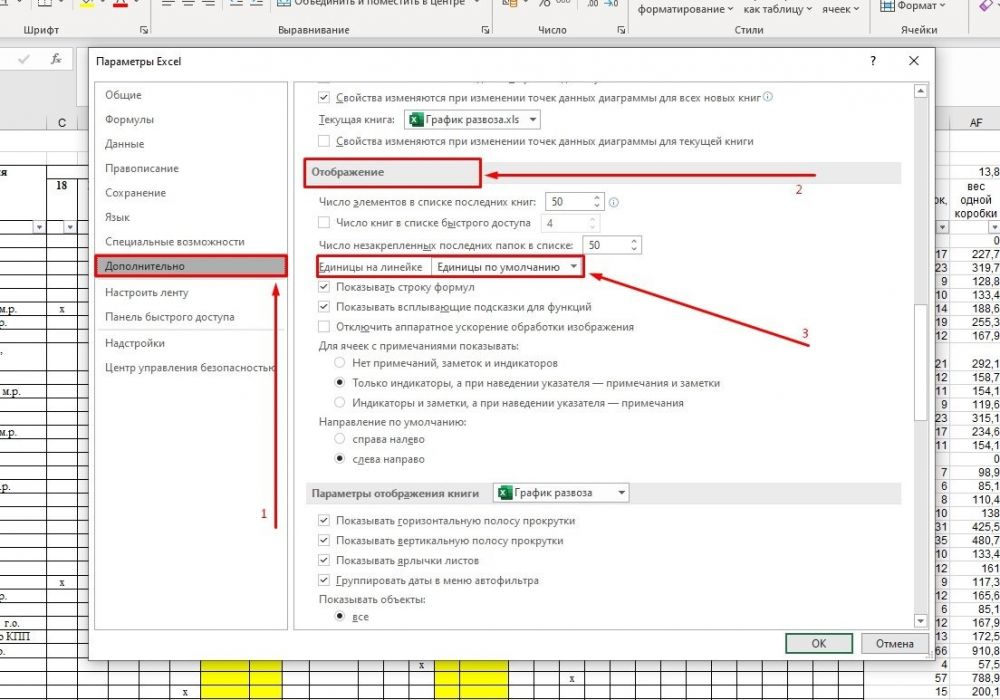Open the Настроить ленту category
Image resolution: width=1000 pixels, height=700 pixels.
point(190,292)
